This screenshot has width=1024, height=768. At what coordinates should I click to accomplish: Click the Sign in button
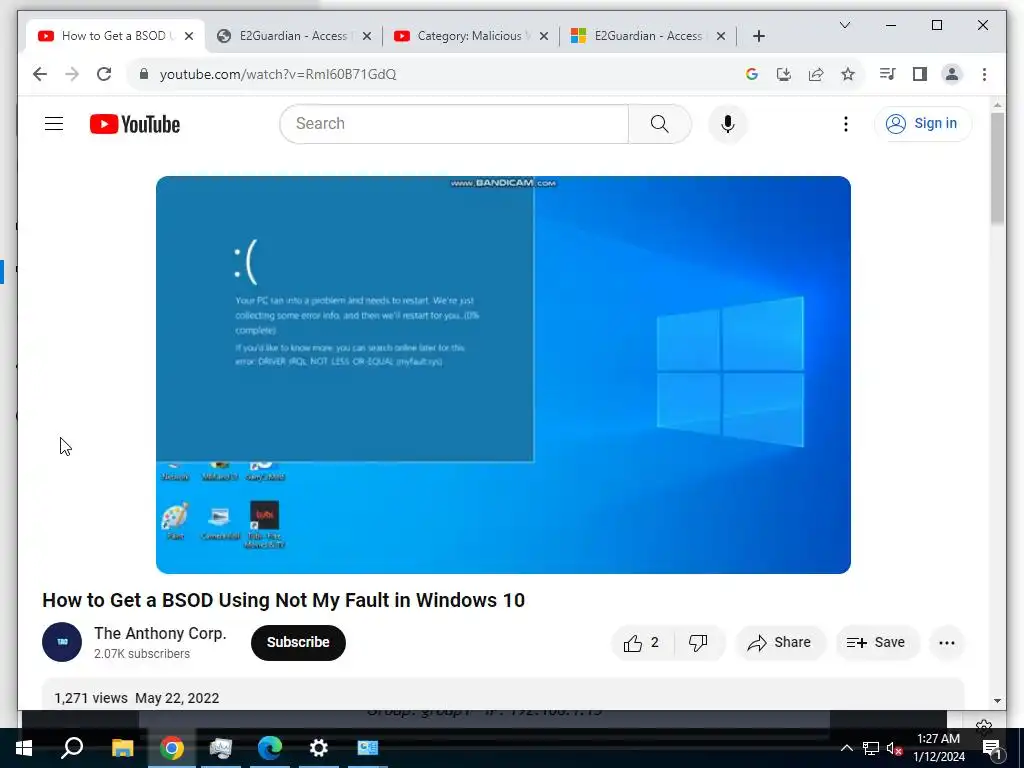(922, 123)
